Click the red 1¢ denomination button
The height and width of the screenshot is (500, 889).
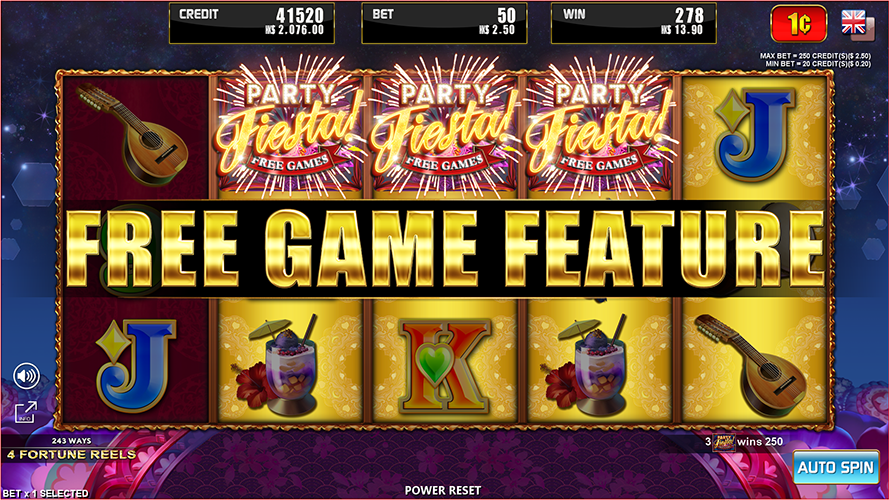click(x=798, y=23)
